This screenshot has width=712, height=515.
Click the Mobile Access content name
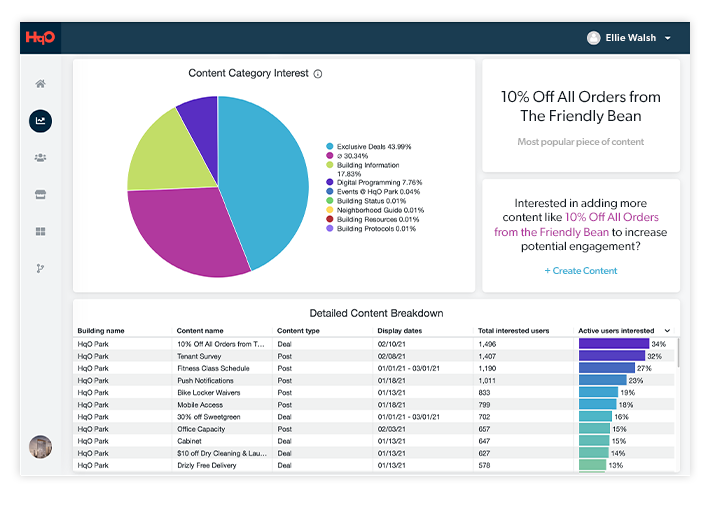pos(200,405)
